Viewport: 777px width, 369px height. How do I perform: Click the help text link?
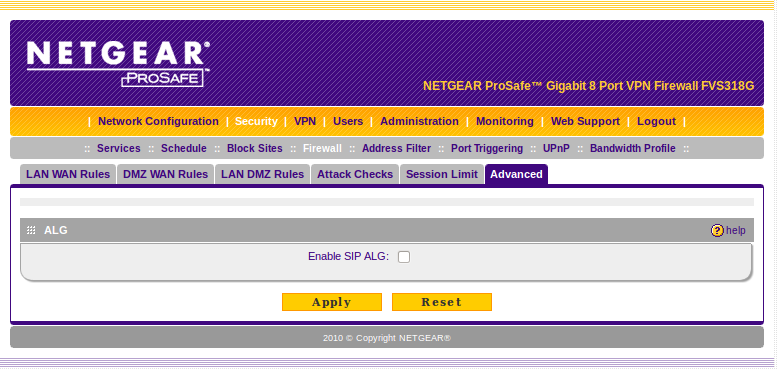click(736, 230)
